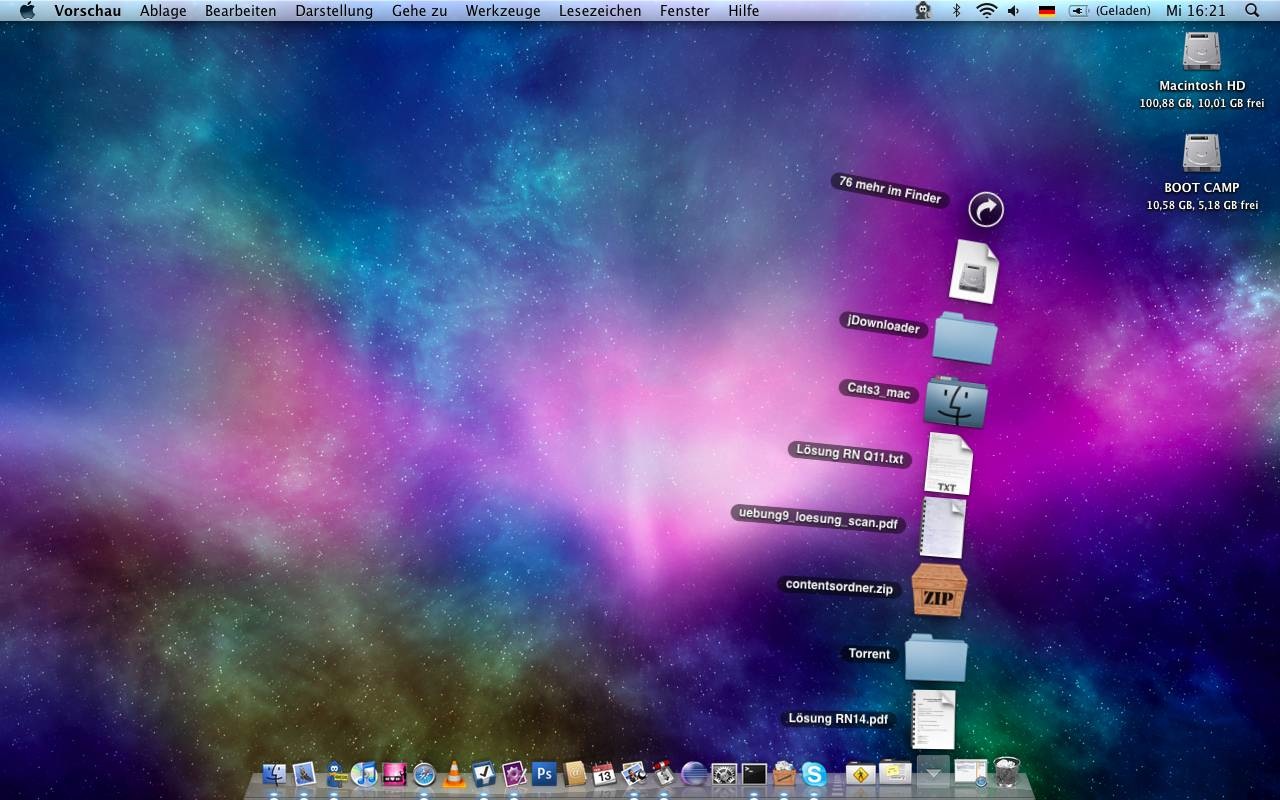Viewport: 1280px width, 800px height.
Task: Open the German flag input menu
Action: [1047, 11]
